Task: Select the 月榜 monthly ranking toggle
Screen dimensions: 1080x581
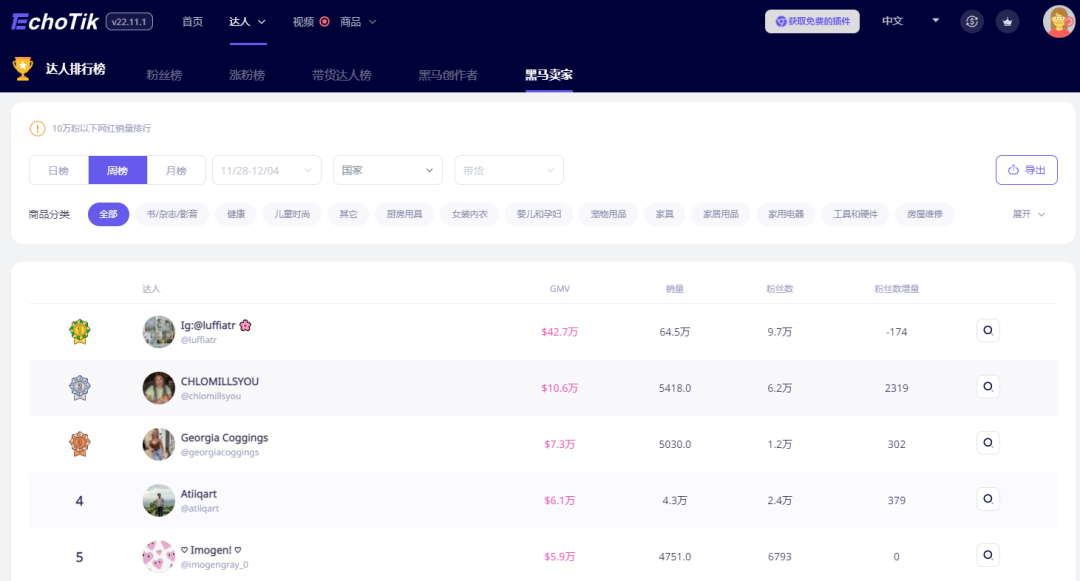Action: coord(176,170)
